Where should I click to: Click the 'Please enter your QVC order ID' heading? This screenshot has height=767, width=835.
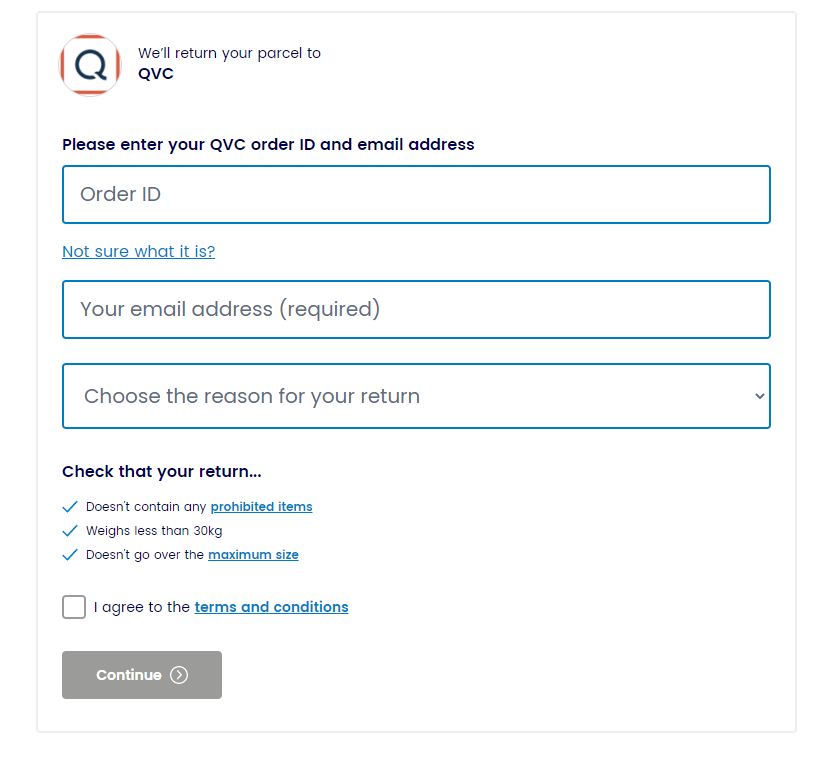pyautogui.click(x=268, y=144)
